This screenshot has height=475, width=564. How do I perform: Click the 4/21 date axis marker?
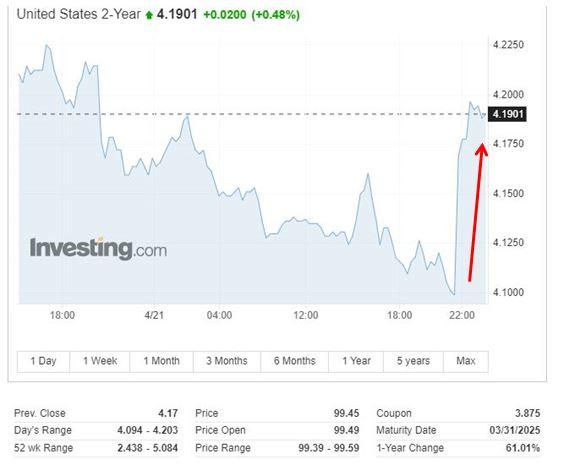(154, 315)
